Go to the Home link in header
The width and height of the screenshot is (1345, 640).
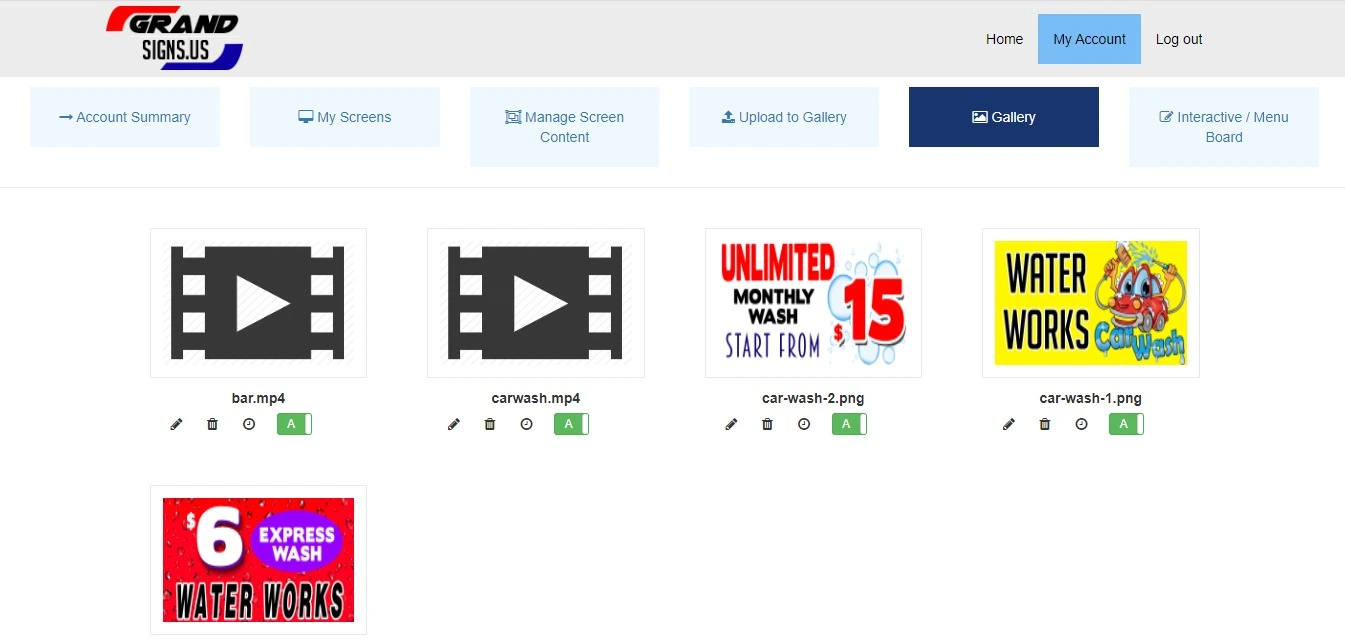coord(1004,39)
